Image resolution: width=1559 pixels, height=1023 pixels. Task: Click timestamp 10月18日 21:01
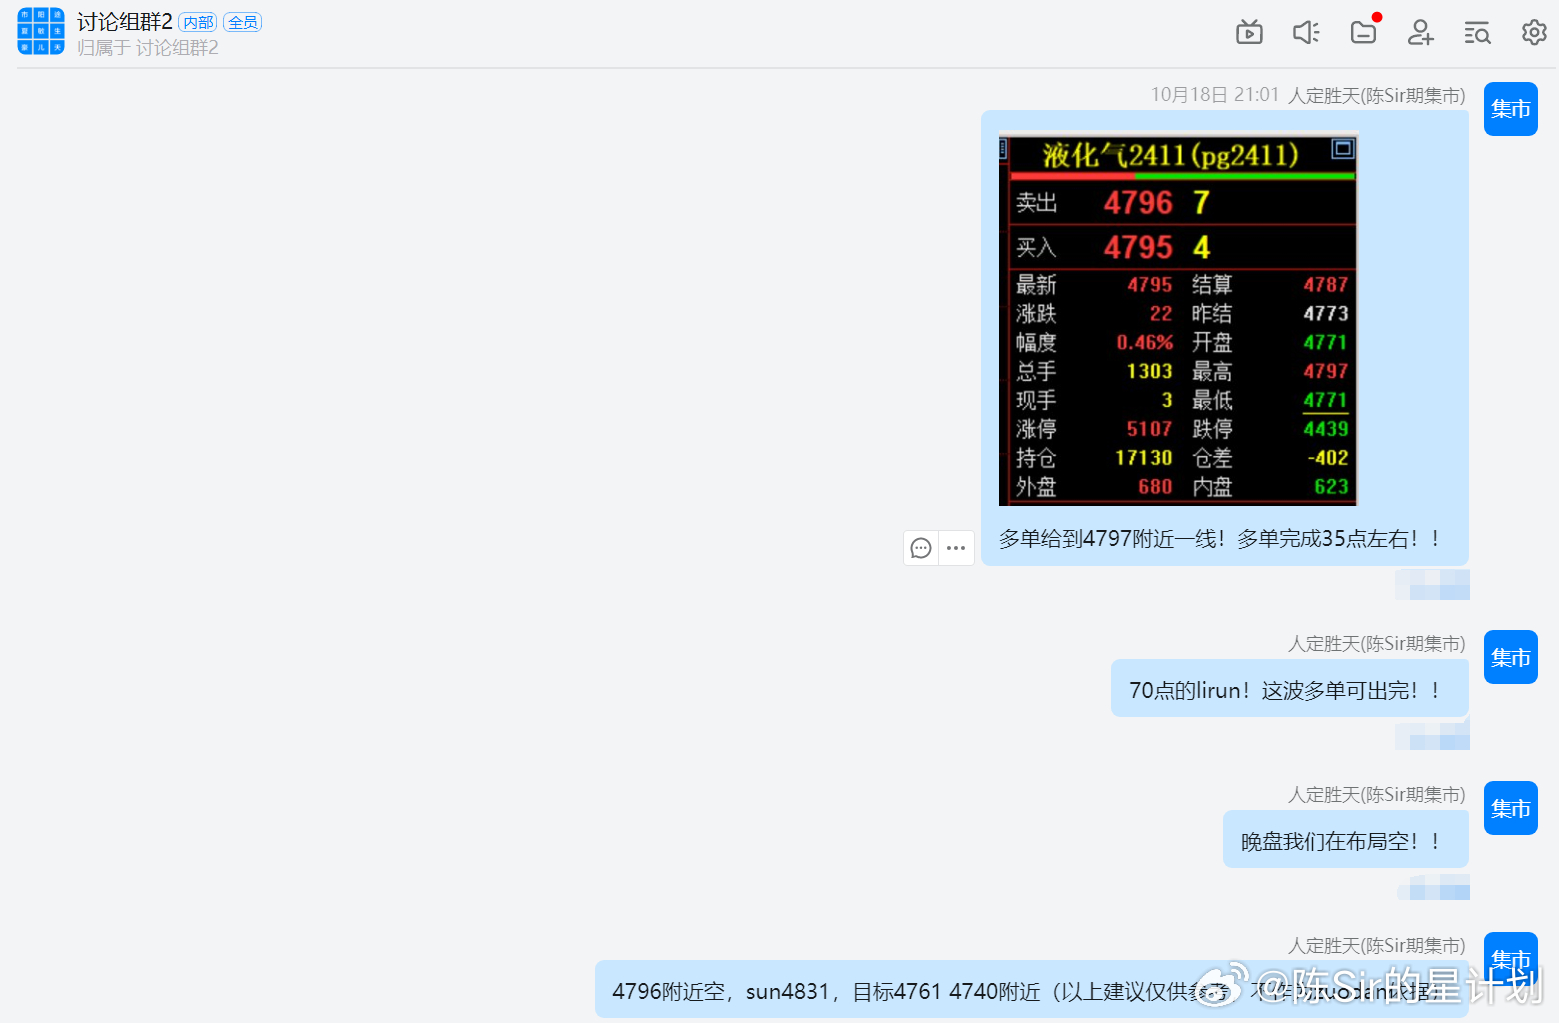point(1215,95)
